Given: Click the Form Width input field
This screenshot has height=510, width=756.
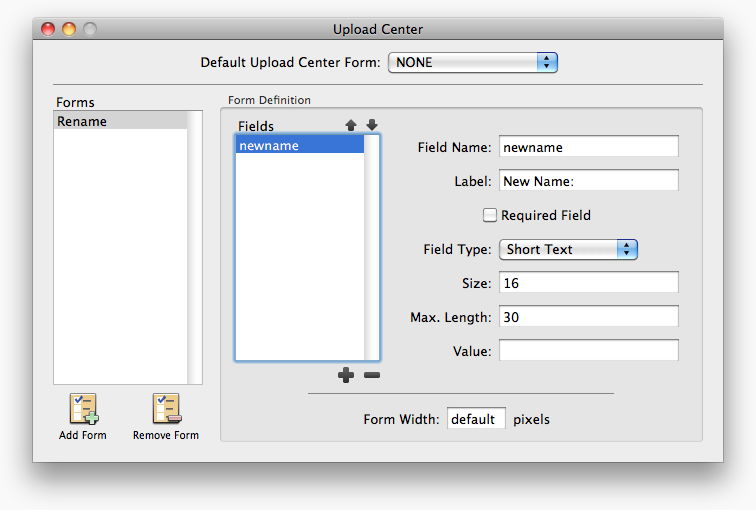Looking at the screenshot, I should [x=476, y=419].
